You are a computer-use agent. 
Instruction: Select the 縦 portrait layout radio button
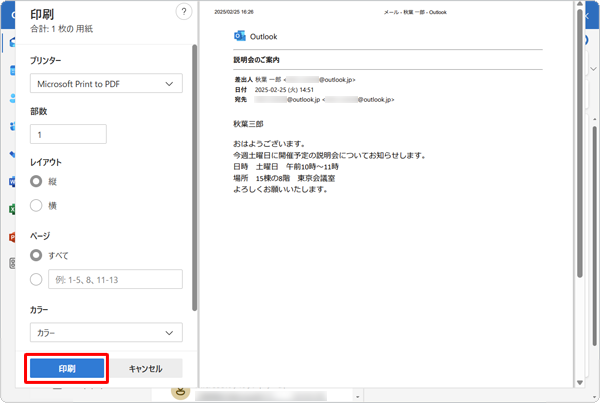[x=36, y=181]
